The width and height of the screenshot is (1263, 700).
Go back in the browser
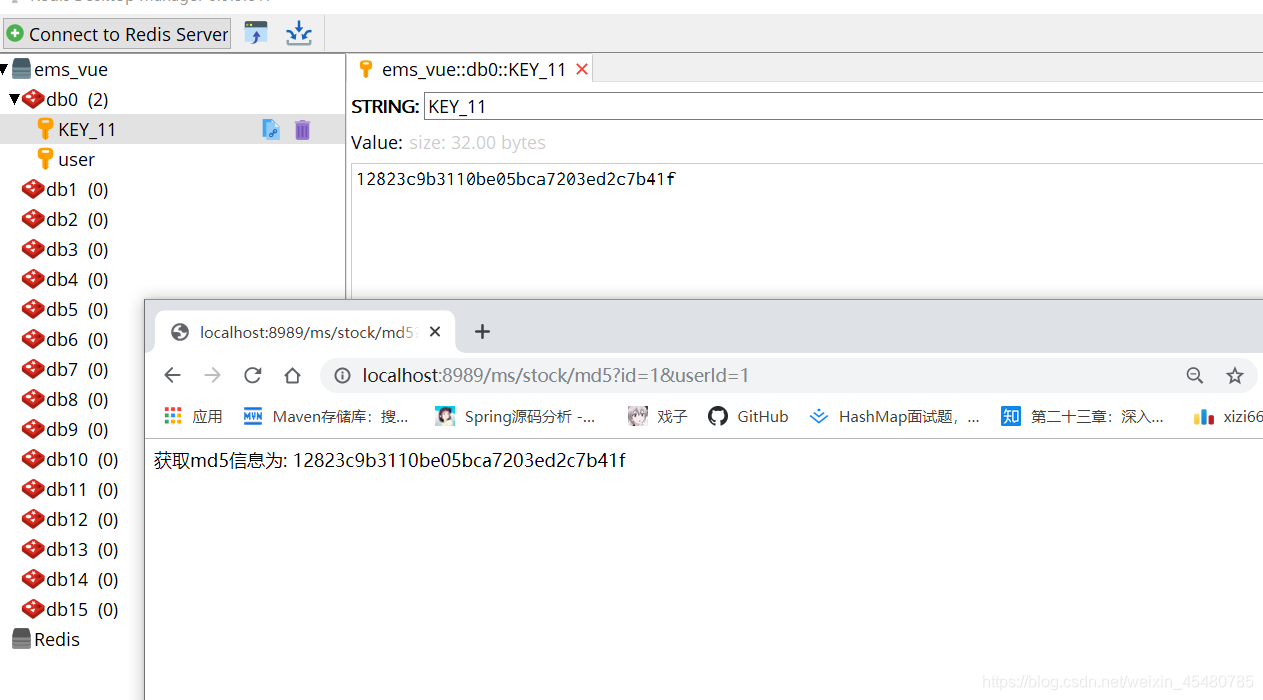[172, 375]
